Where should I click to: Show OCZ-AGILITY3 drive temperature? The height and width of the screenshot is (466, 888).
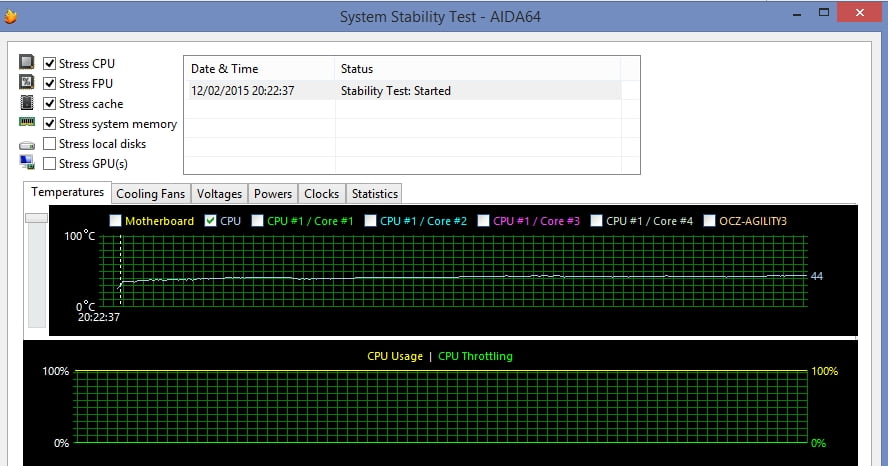pos(709,220)
